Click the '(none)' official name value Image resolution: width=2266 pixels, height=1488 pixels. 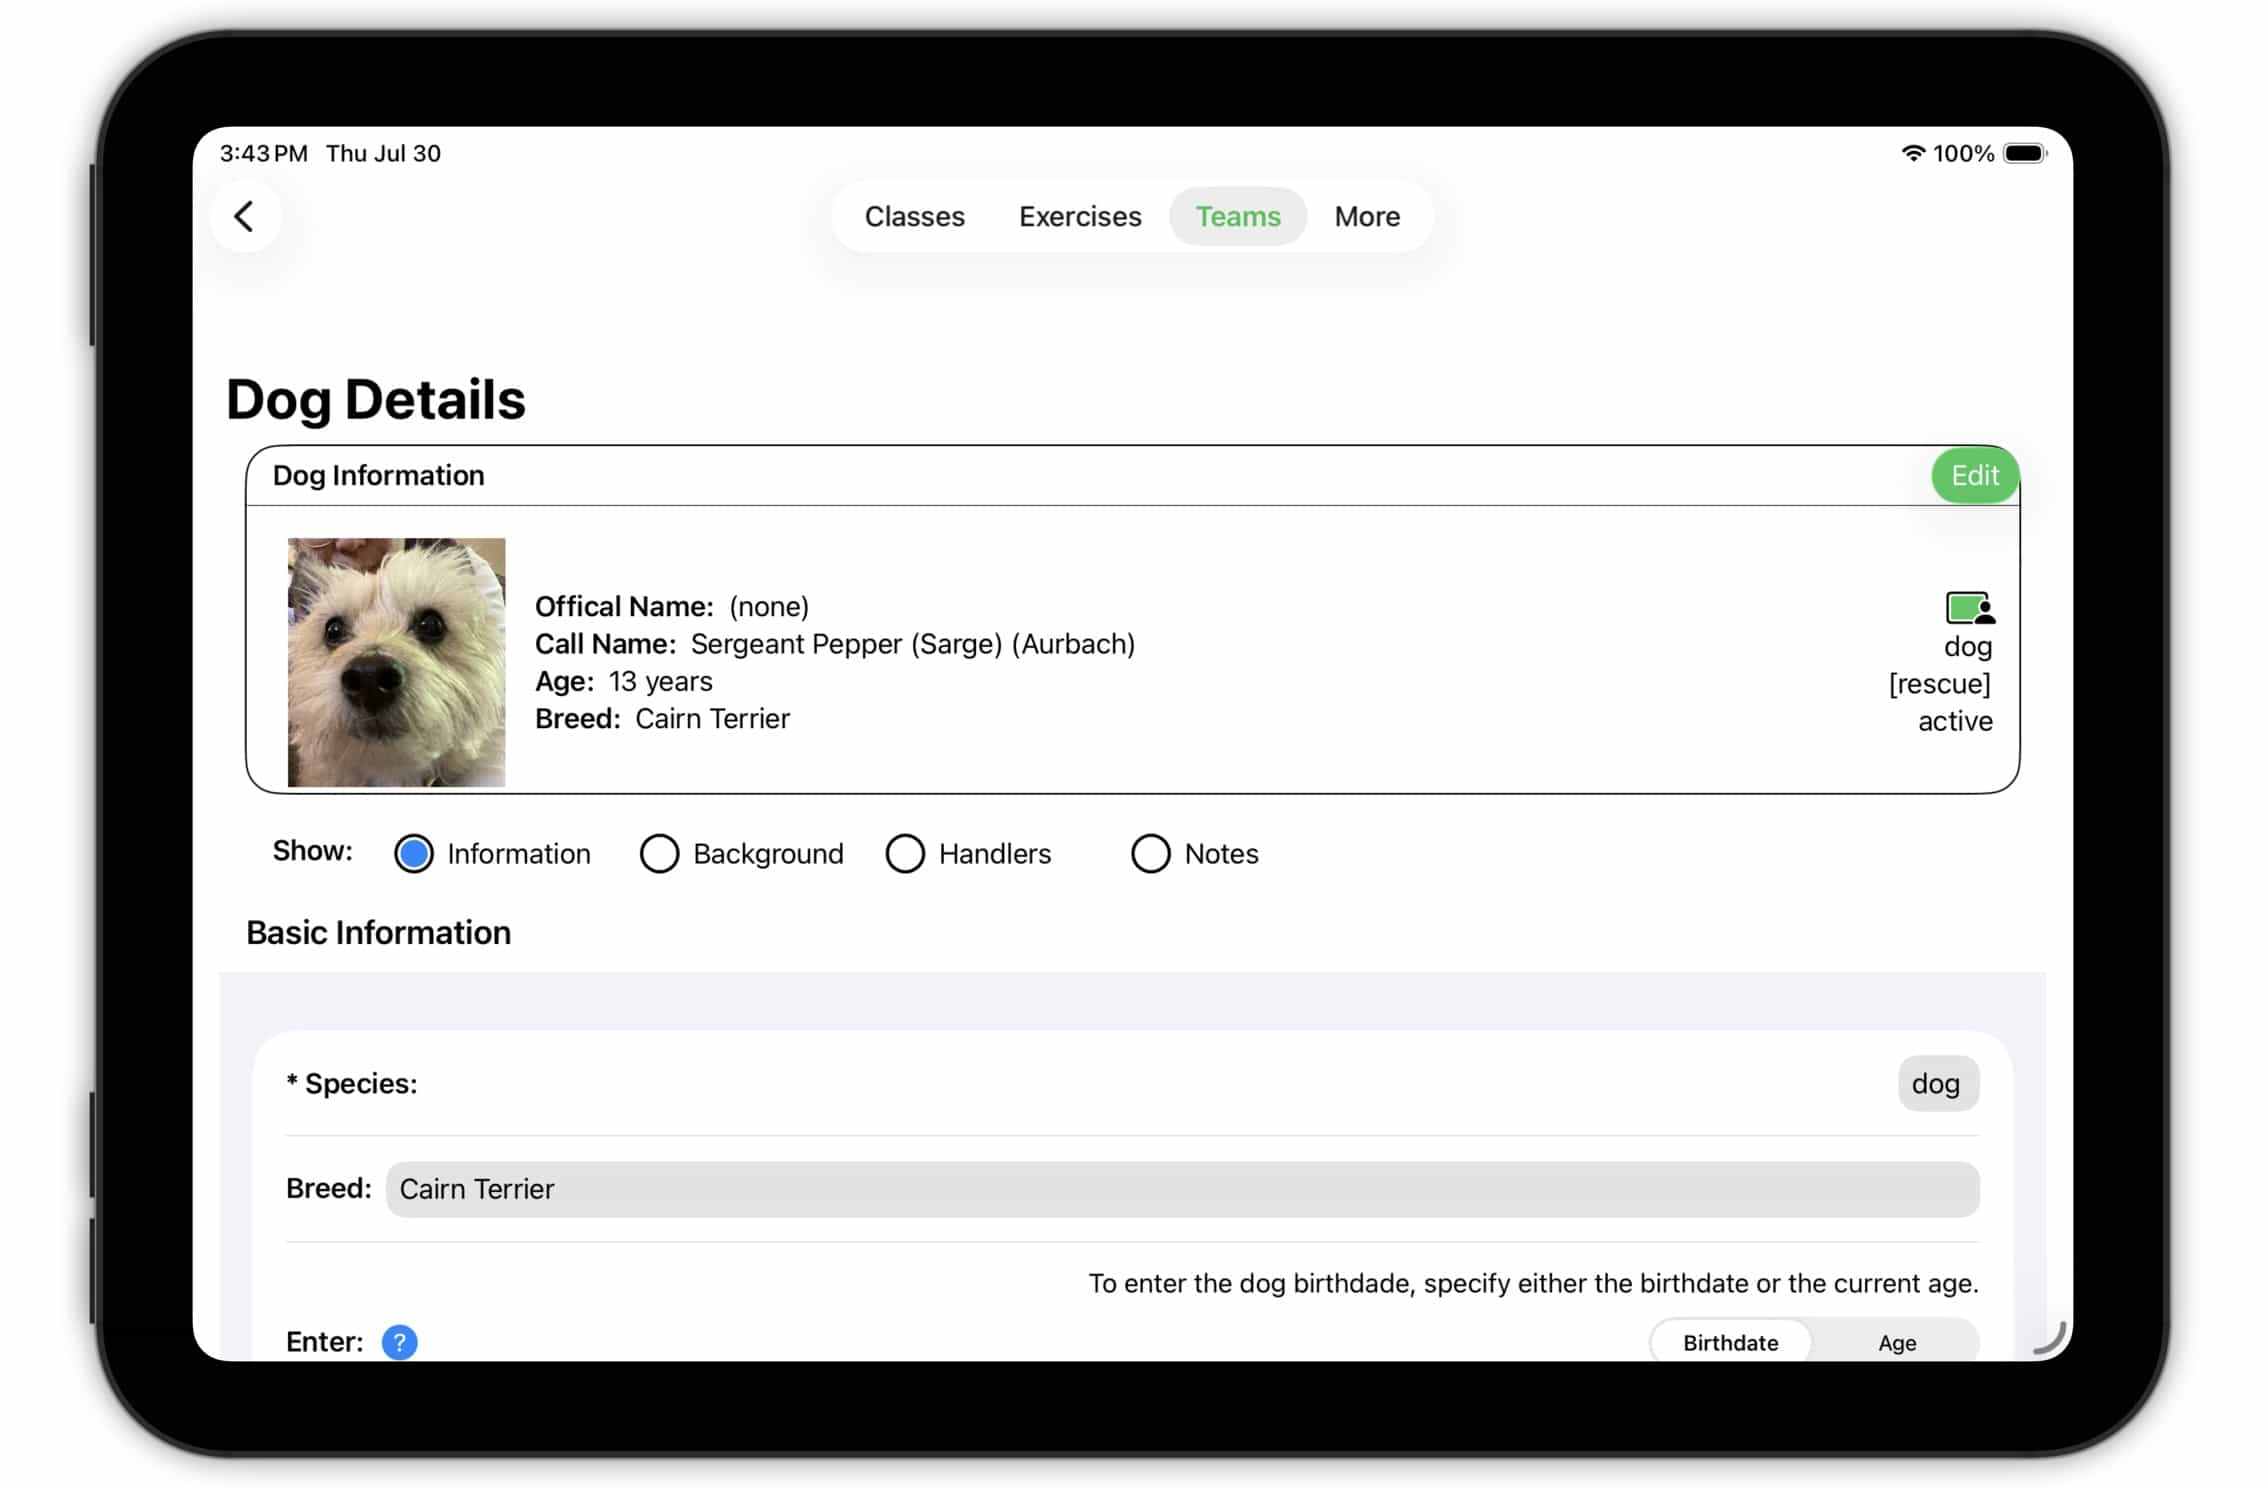[x=769, y=607]
